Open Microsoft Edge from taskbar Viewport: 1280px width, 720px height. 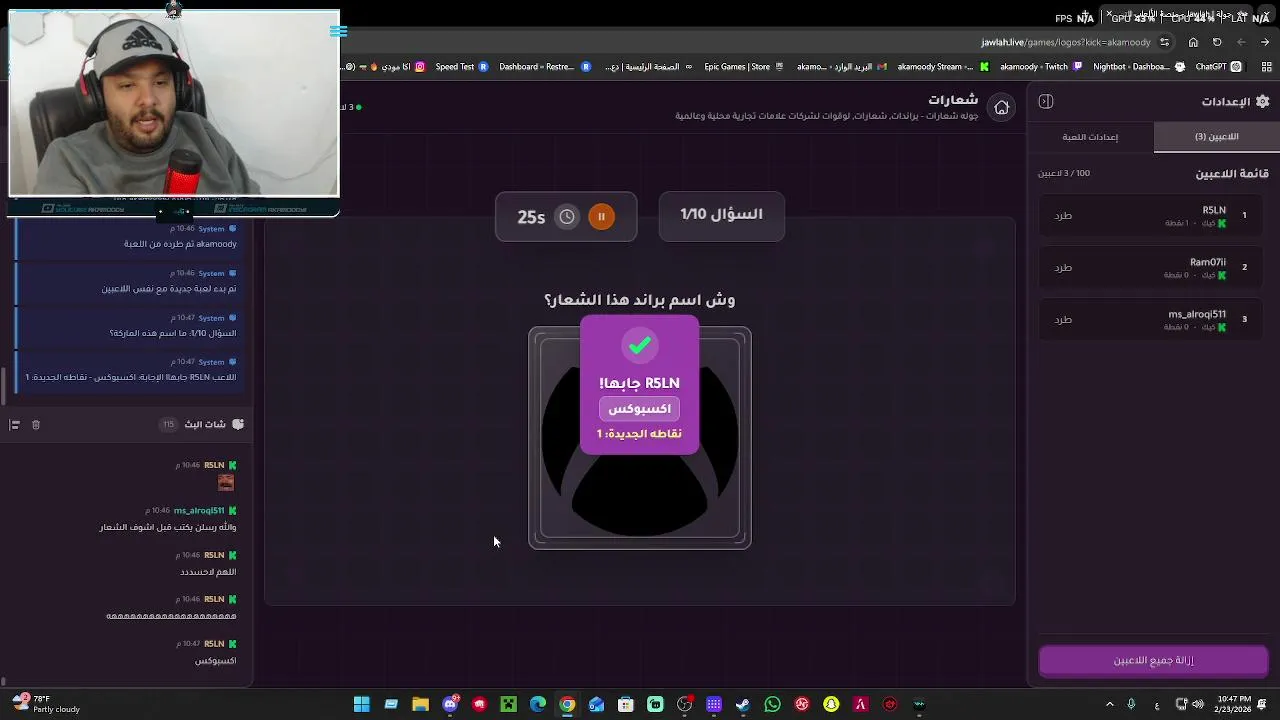coord(538,705)
